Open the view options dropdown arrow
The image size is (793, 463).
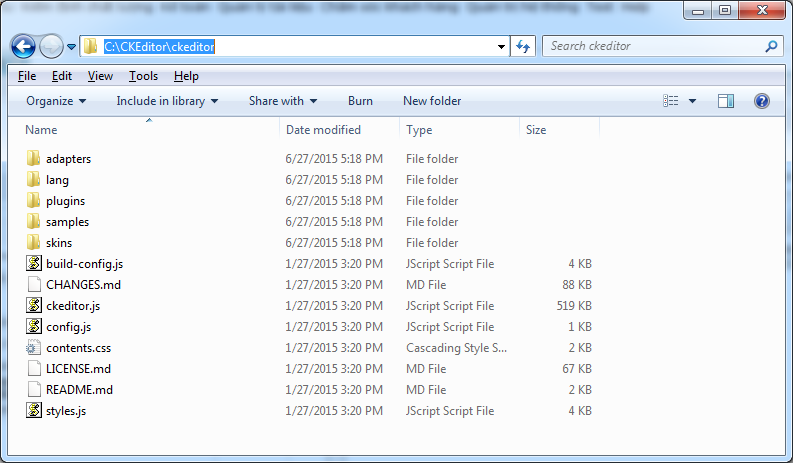tap(692, 101)
